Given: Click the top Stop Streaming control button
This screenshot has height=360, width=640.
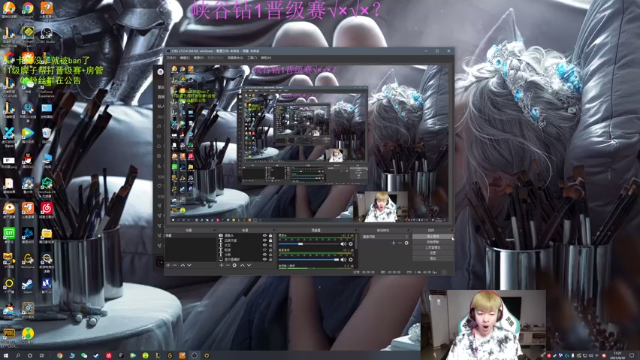Looking at the screenshot, I should (433, 236).
